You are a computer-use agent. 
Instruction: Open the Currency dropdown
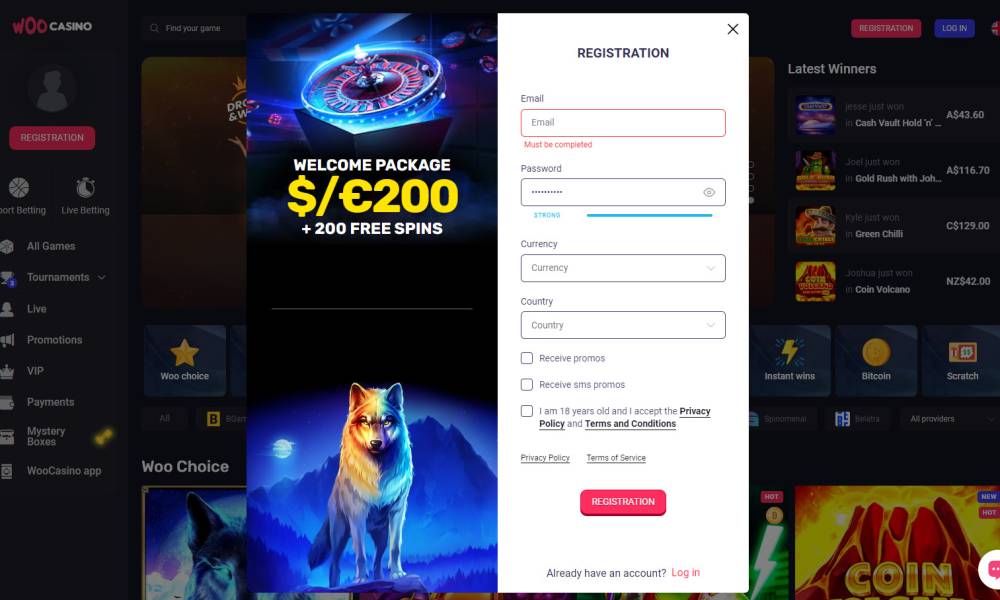[x=623, y=268]
